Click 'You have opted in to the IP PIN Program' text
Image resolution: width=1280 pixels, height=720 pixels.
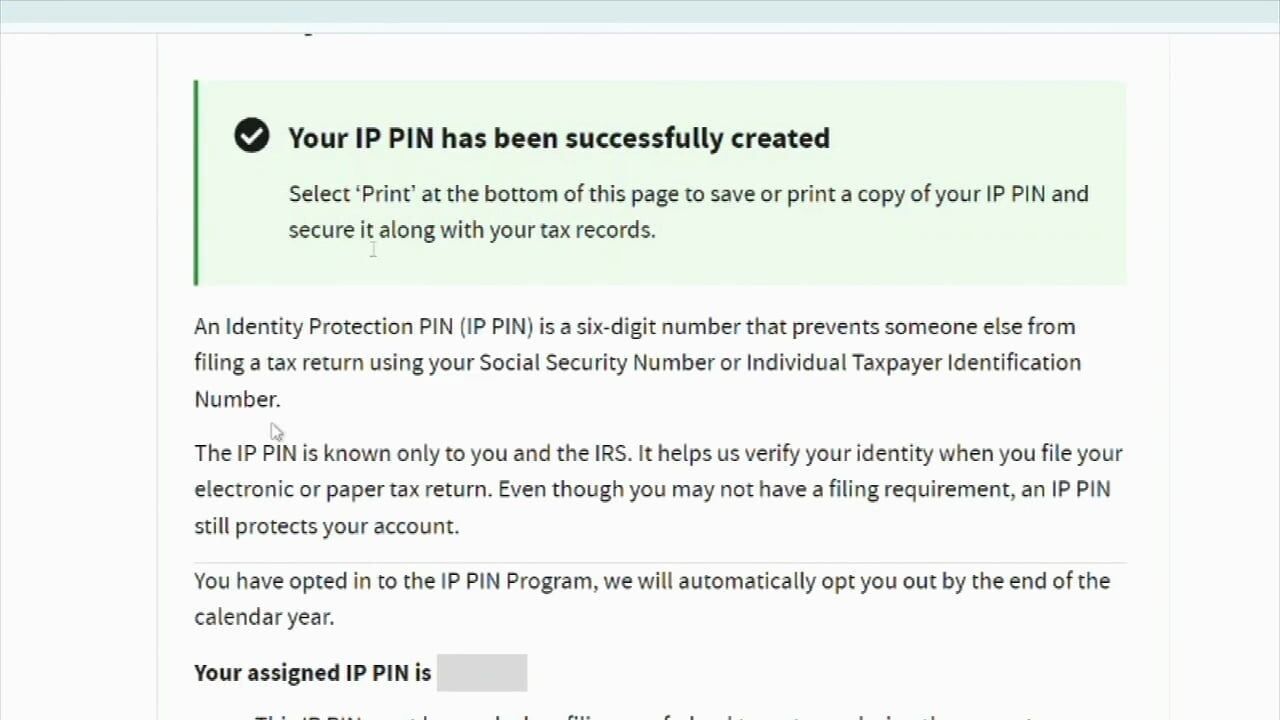pyautogui.click(x=393, y=581)
